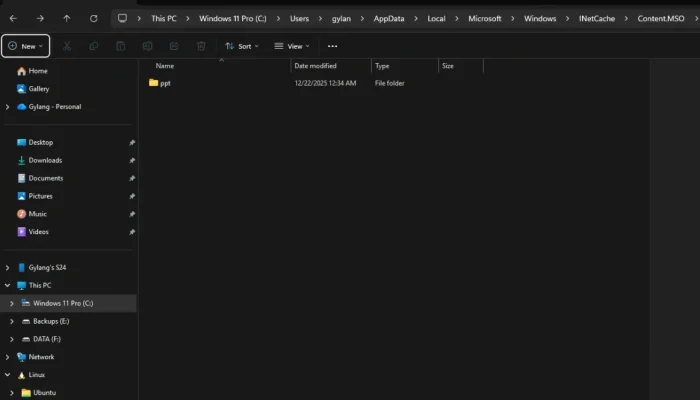Open the Sort options dropdown

242,46
